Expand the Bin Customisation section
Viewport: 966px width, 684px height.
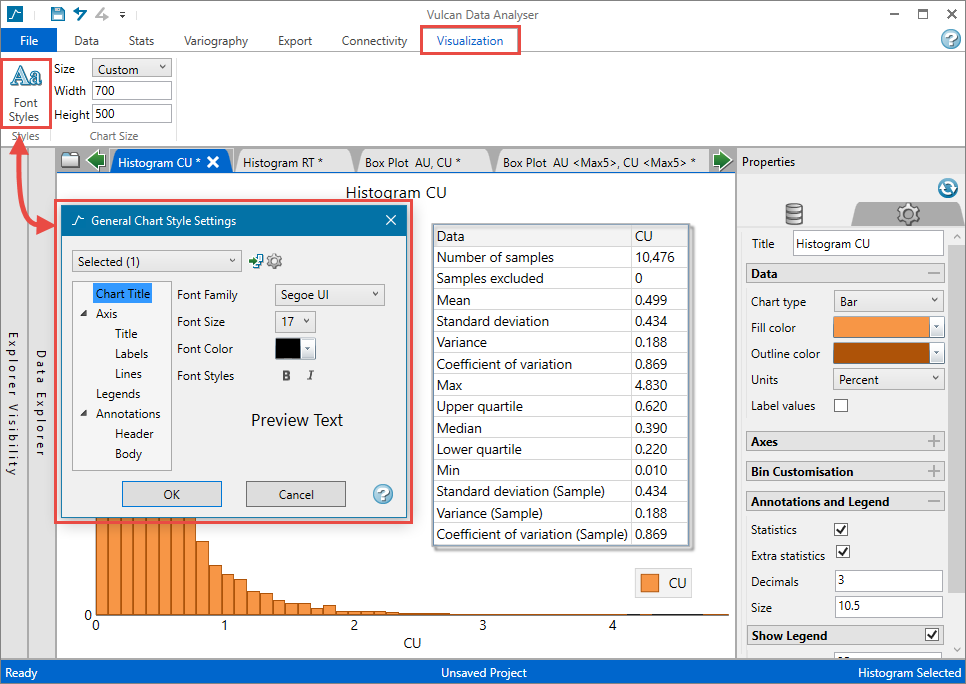coord(934,471)
